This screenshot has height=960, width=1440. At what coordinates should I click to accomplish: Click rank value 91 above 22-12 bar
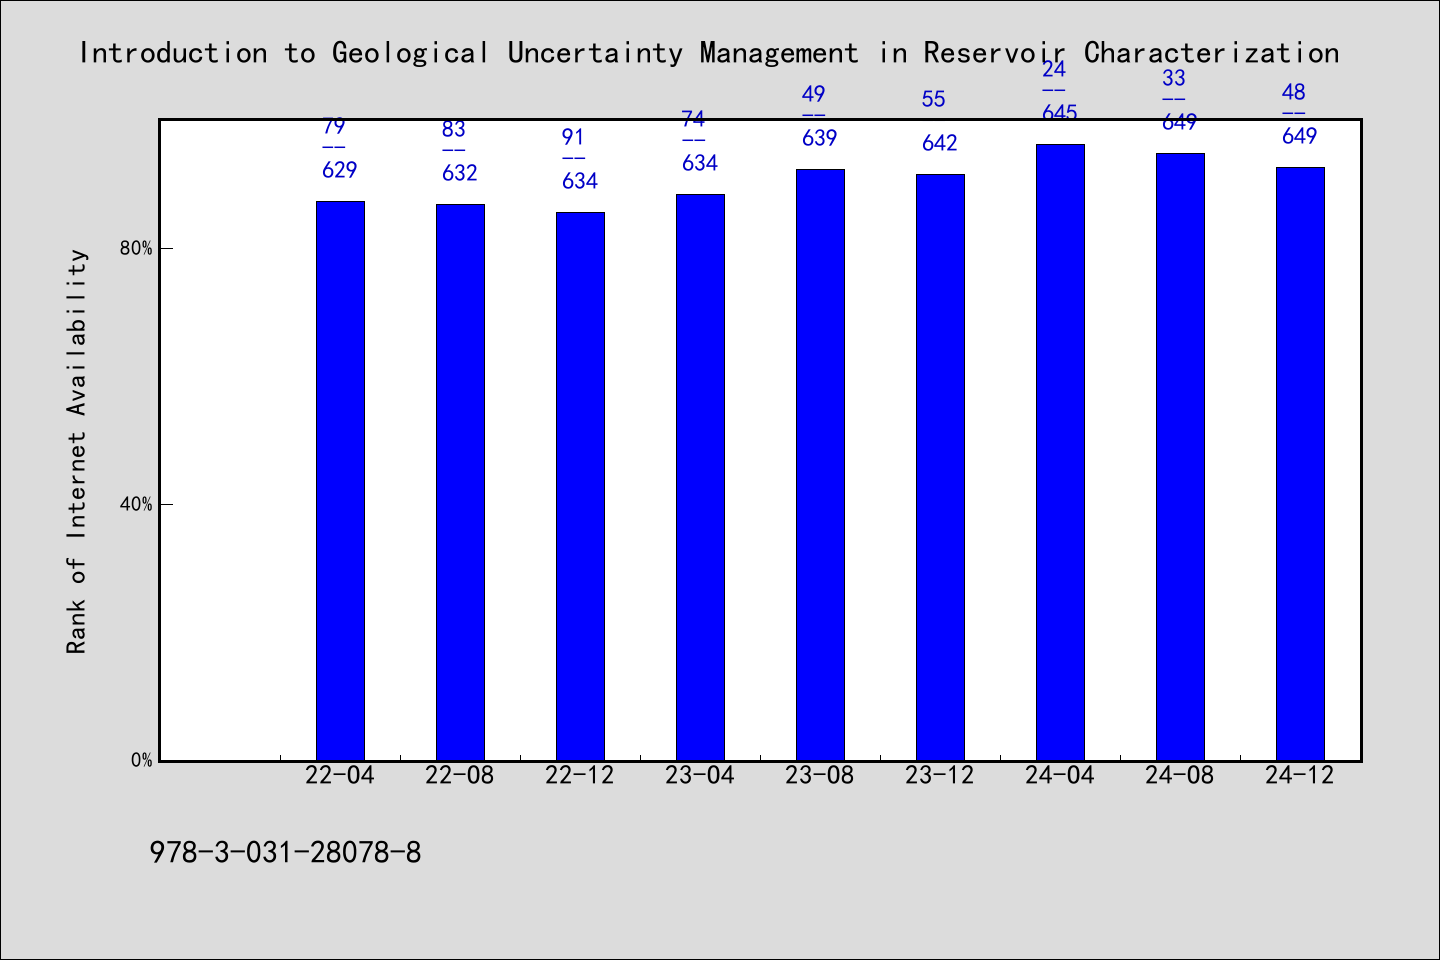coord(573,137)
